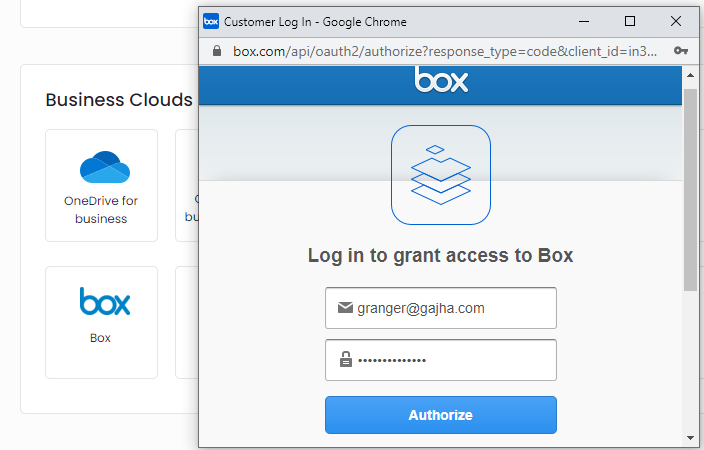Close the Customer Log In popup window
Viewport: 704px width, 450px height.
[676, 21]
